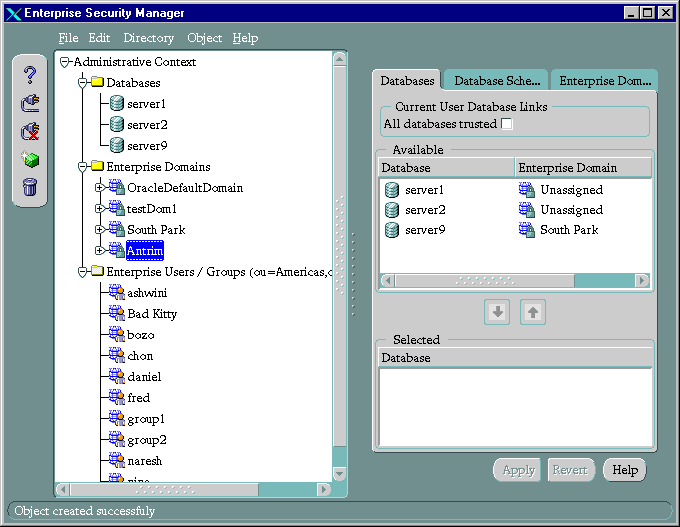Expand the testDom1 domain node
Viewport: 680px width, 527px height.
(99, 209)
